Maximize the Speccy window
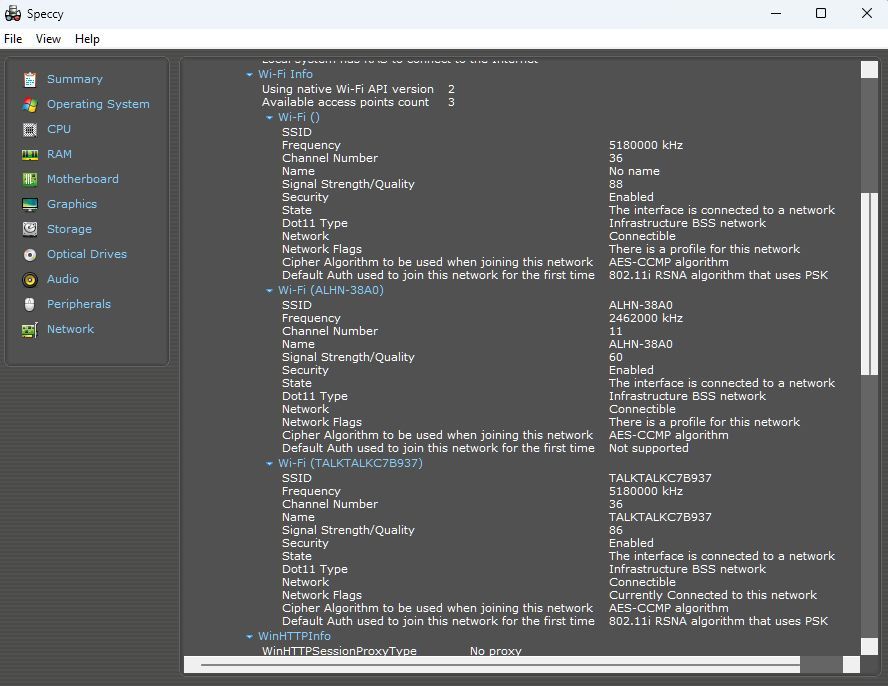Image resolution: width=888 pixels, height=686 pixels. [x=821, y=13]
